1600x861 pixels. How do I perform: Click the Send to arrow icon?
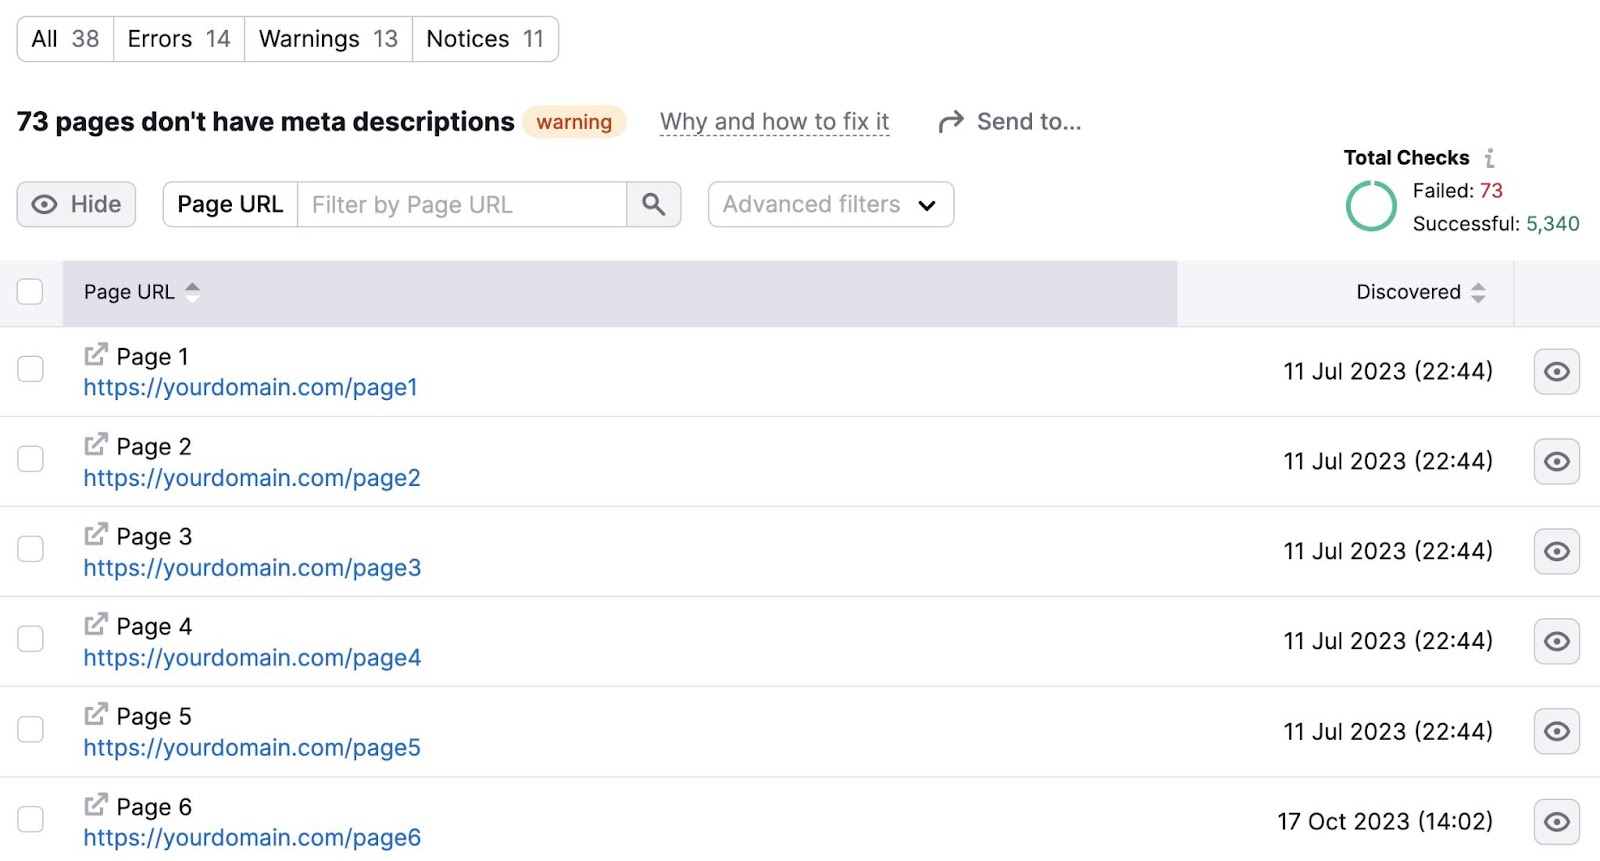click(951, 122)
